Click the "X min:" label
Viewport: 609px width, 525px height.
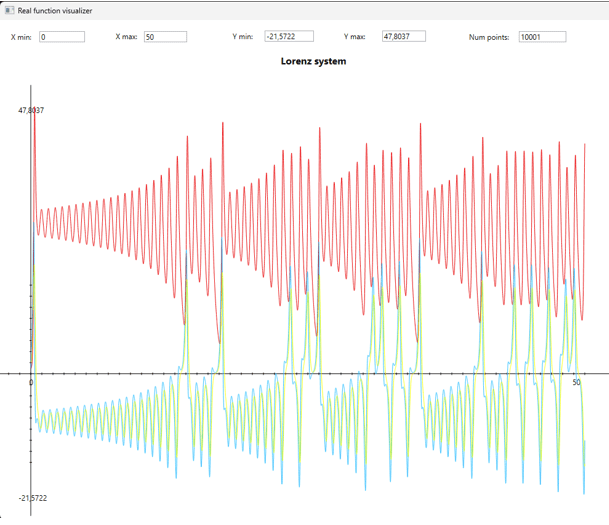[20, 37]
